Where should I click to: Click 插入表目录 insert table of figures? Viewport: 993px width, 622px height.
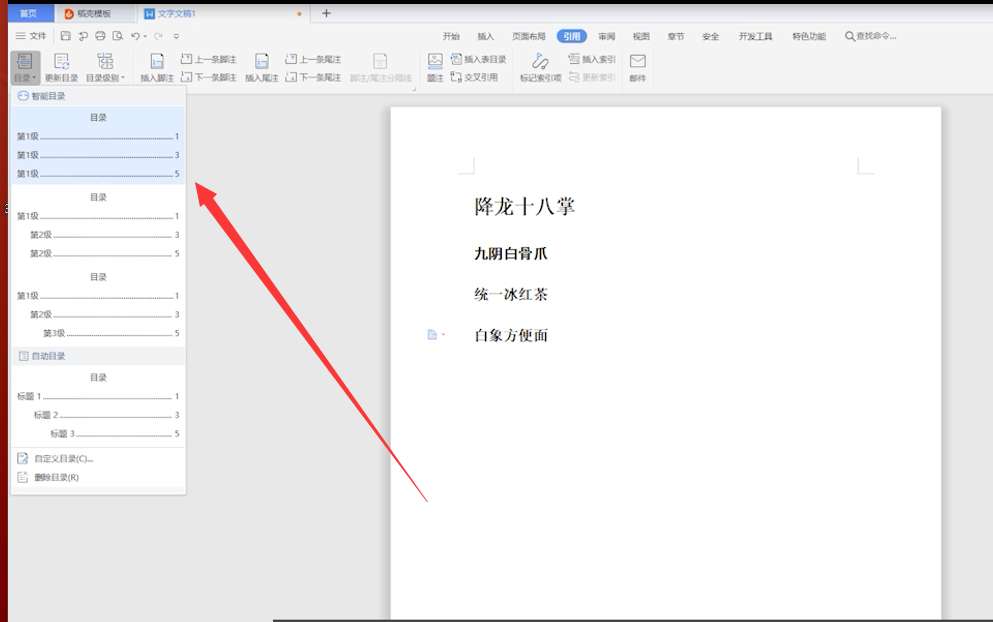pos(479,59)
